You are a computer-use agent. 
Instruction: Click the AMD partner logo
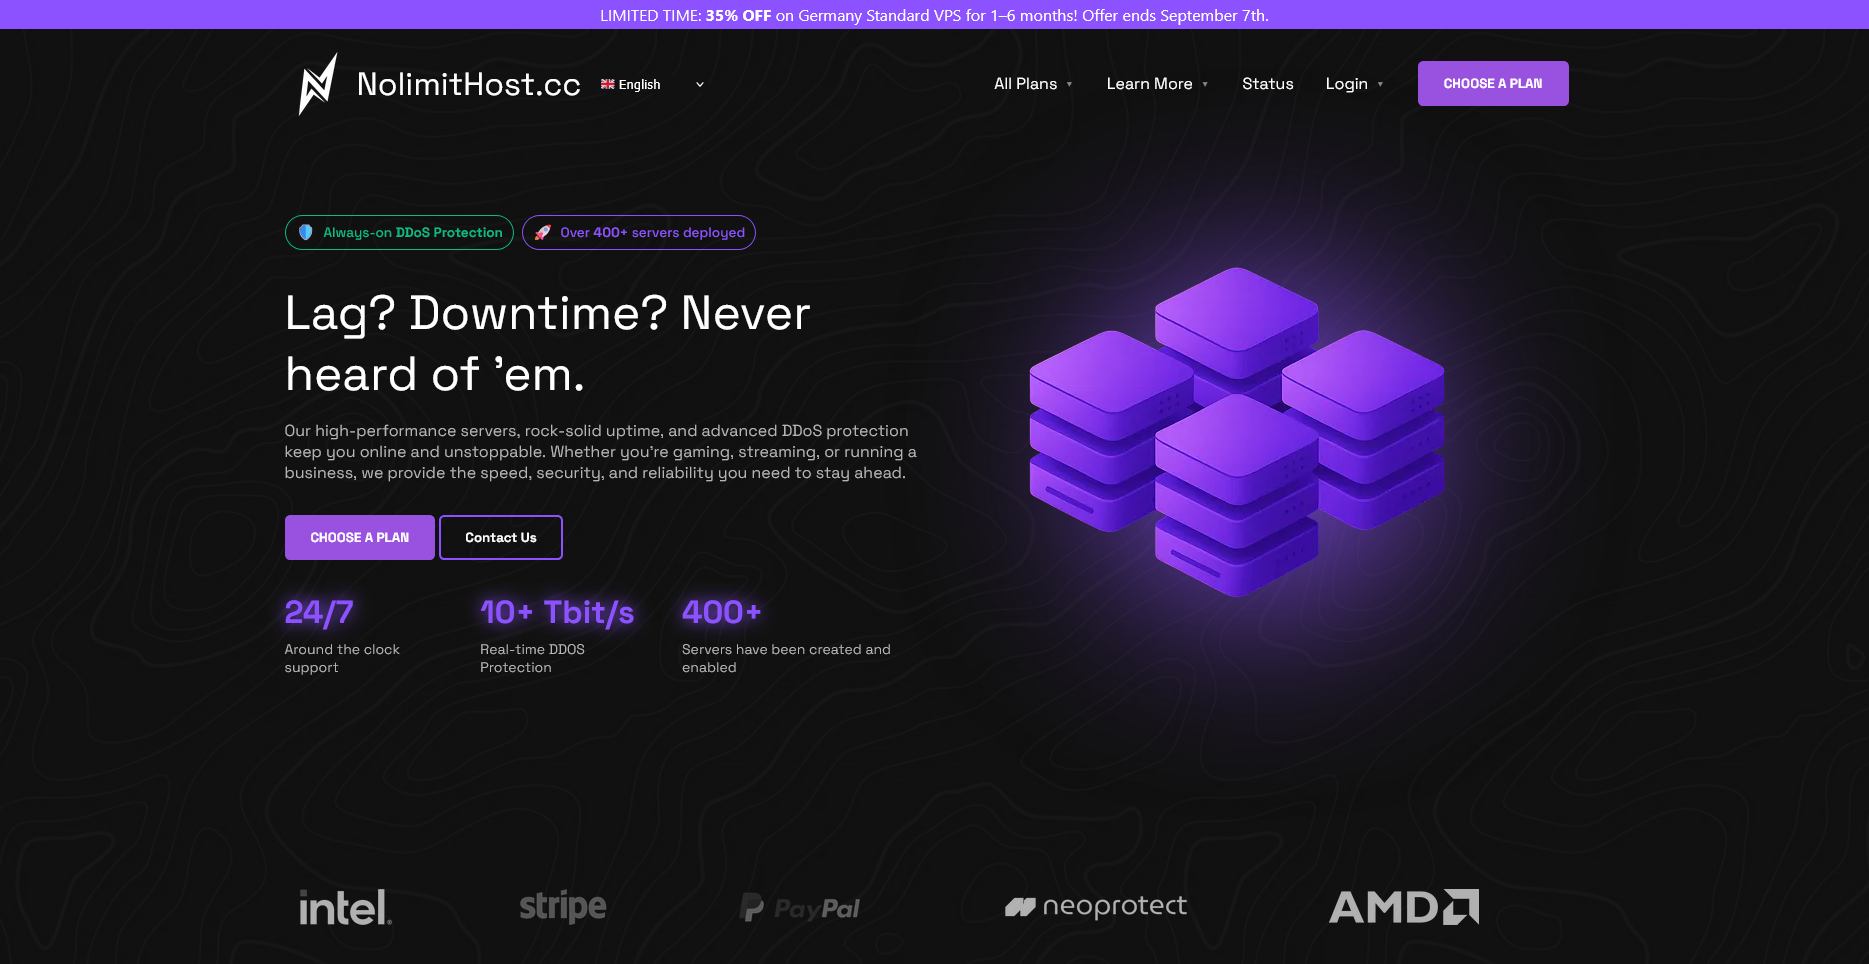click(1404, 907)
